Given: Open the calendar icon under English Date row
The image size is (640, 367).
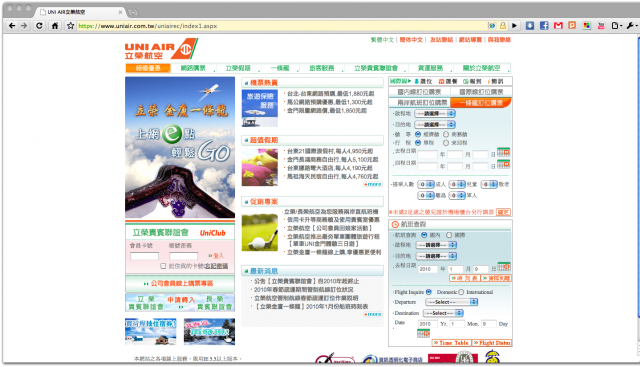Looking at the screenshot, I should [x=423, y=334].
